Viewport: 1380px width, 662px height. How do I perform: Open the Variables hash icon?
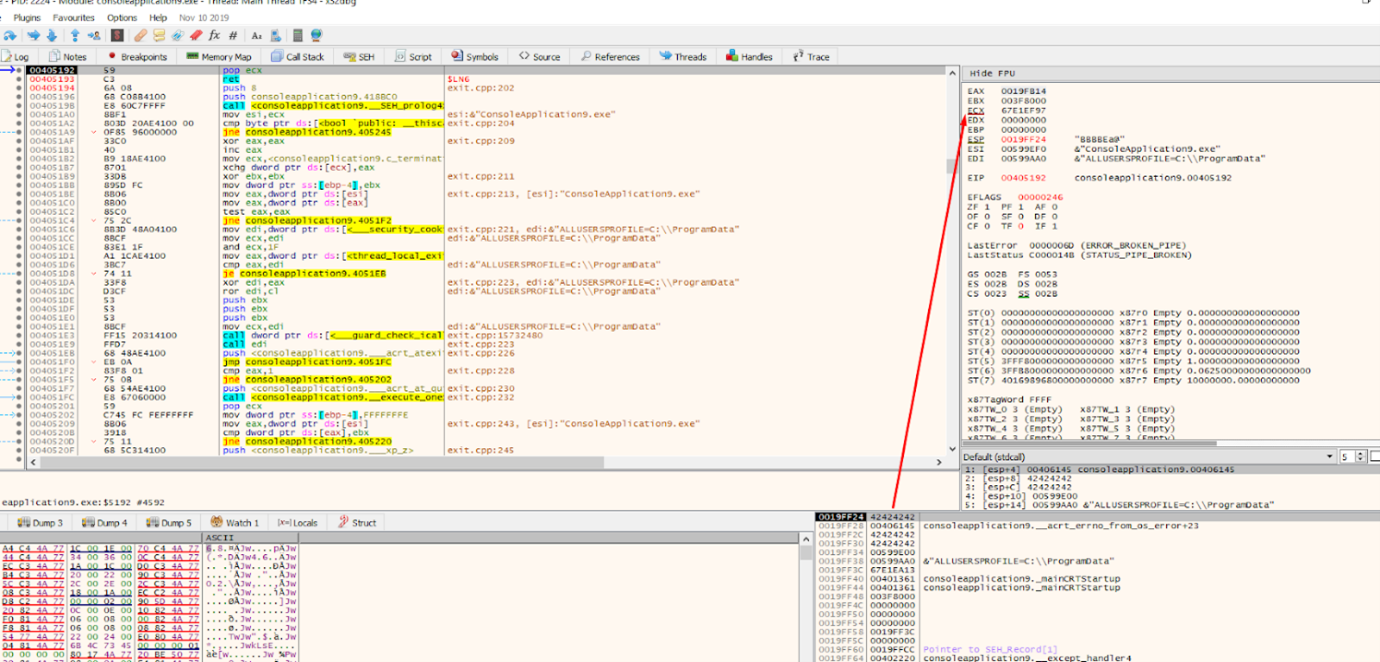(233, 36)
